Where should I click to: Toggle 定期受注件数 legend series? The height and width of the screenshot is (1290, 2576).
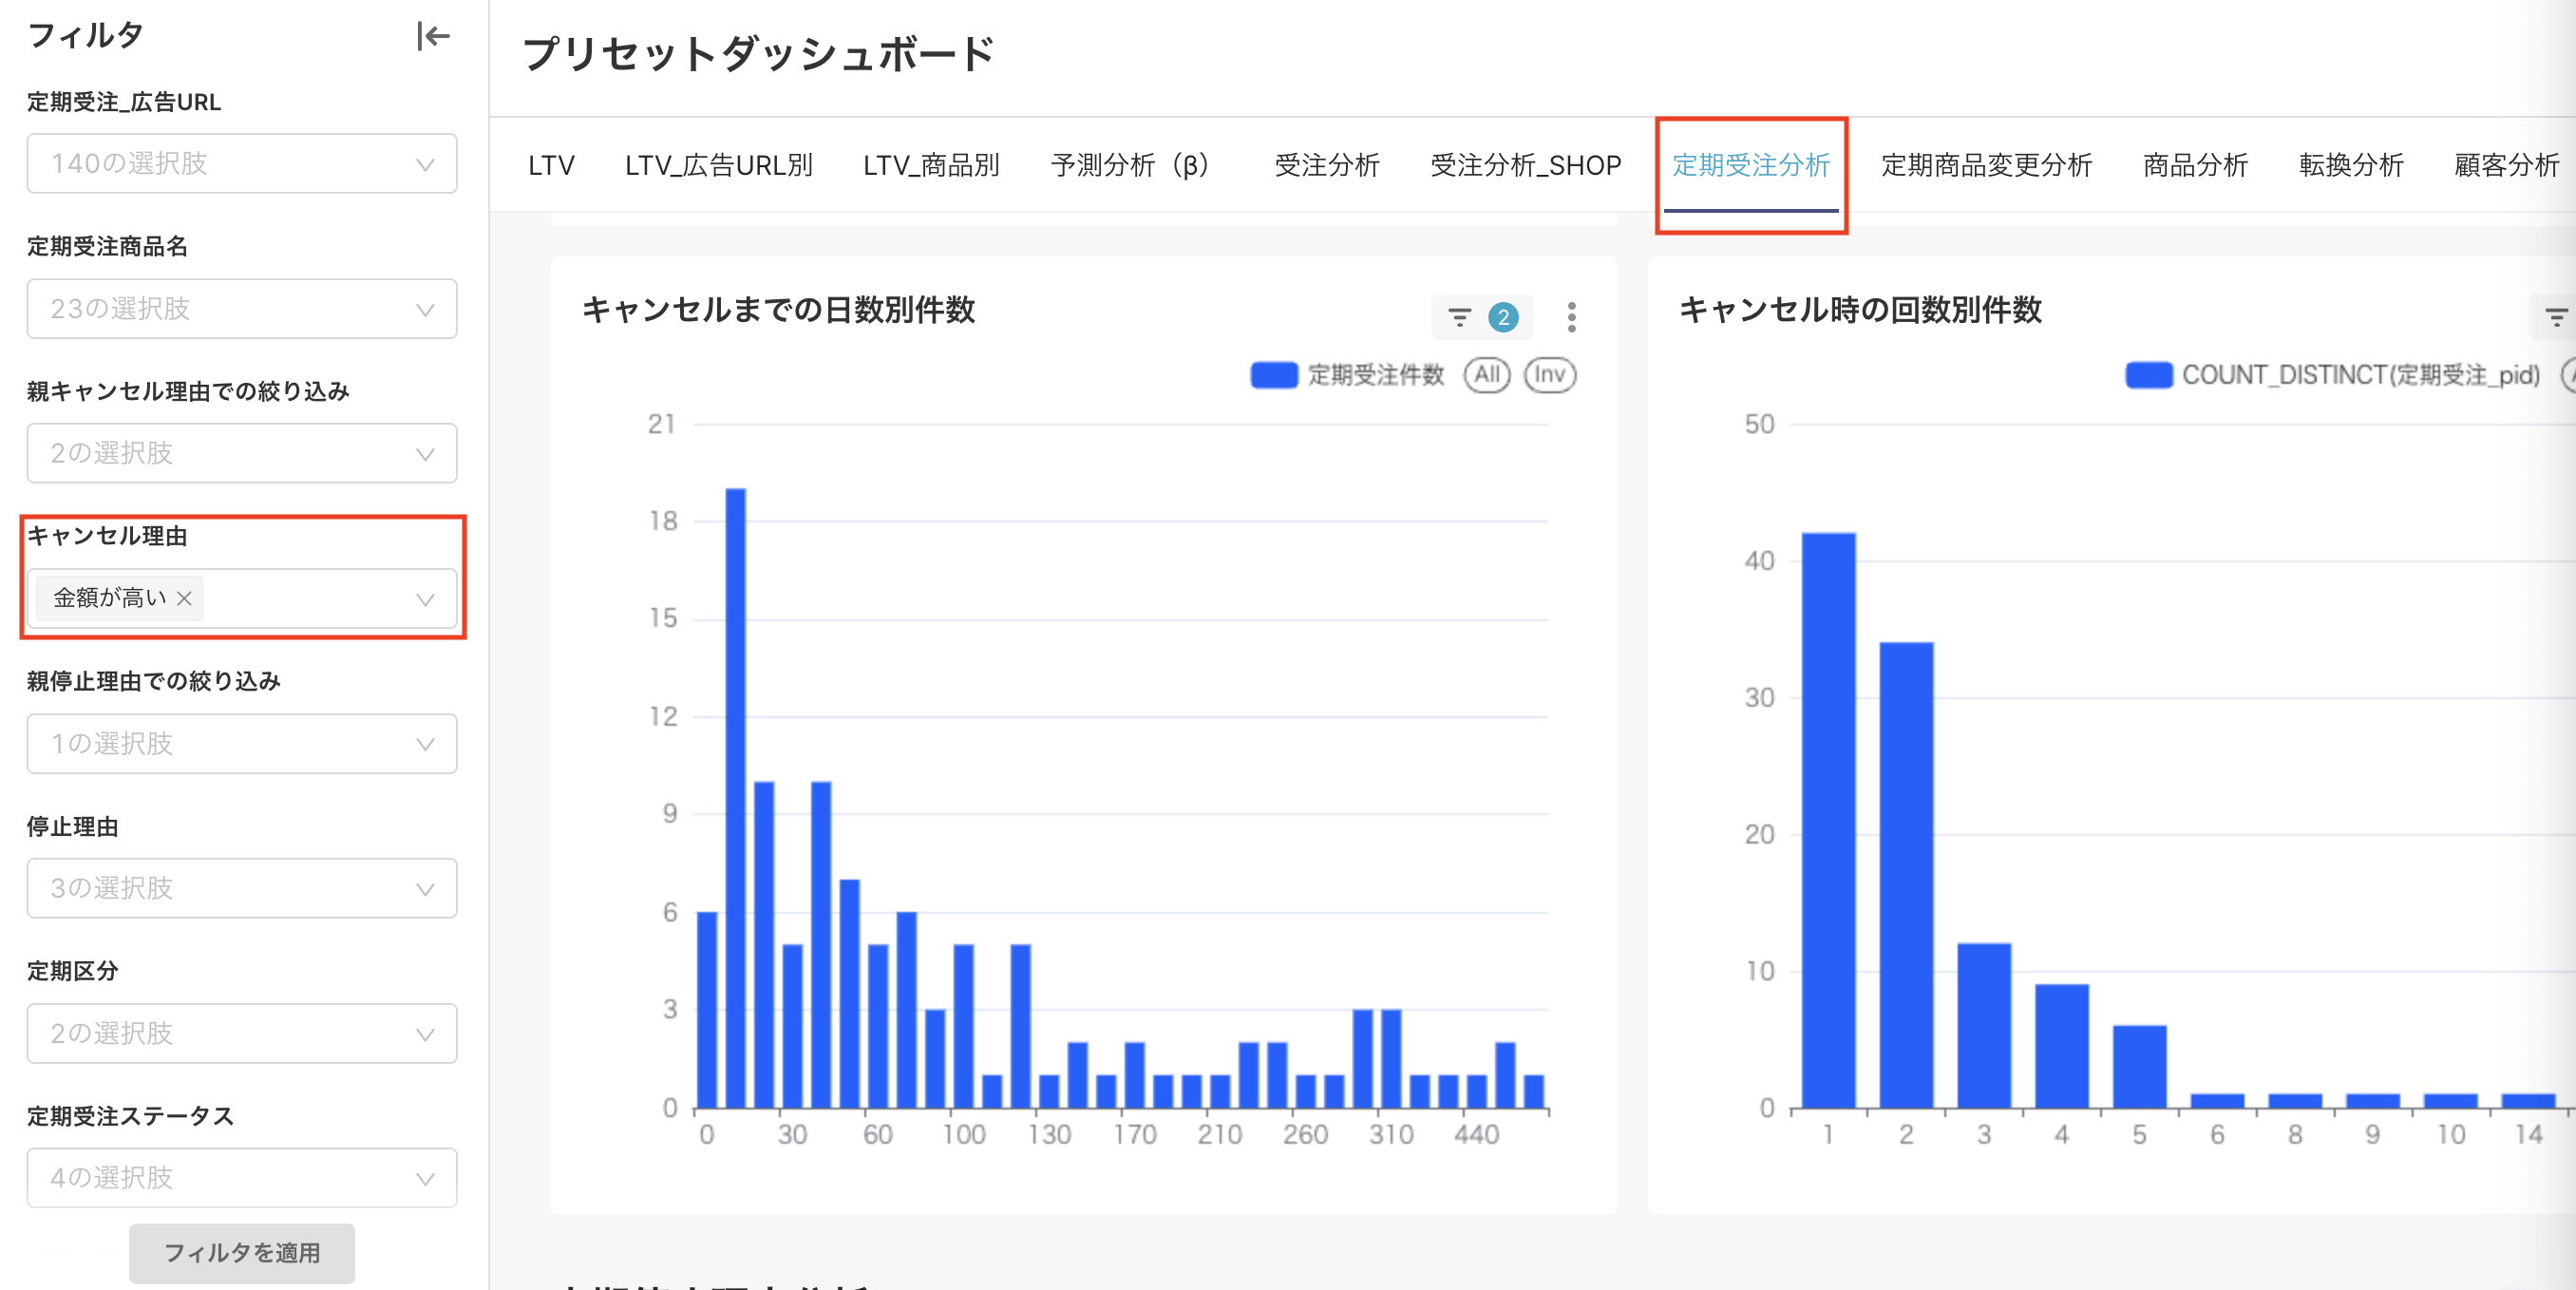(x=1347, y=375)
